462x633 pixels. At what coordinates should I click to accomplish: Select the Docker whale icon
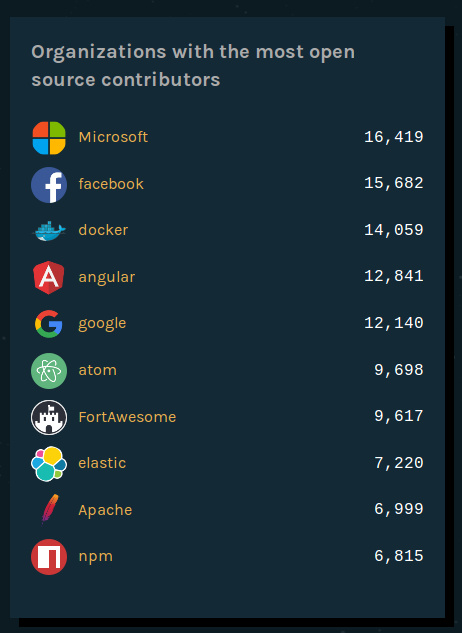[49, 231]
